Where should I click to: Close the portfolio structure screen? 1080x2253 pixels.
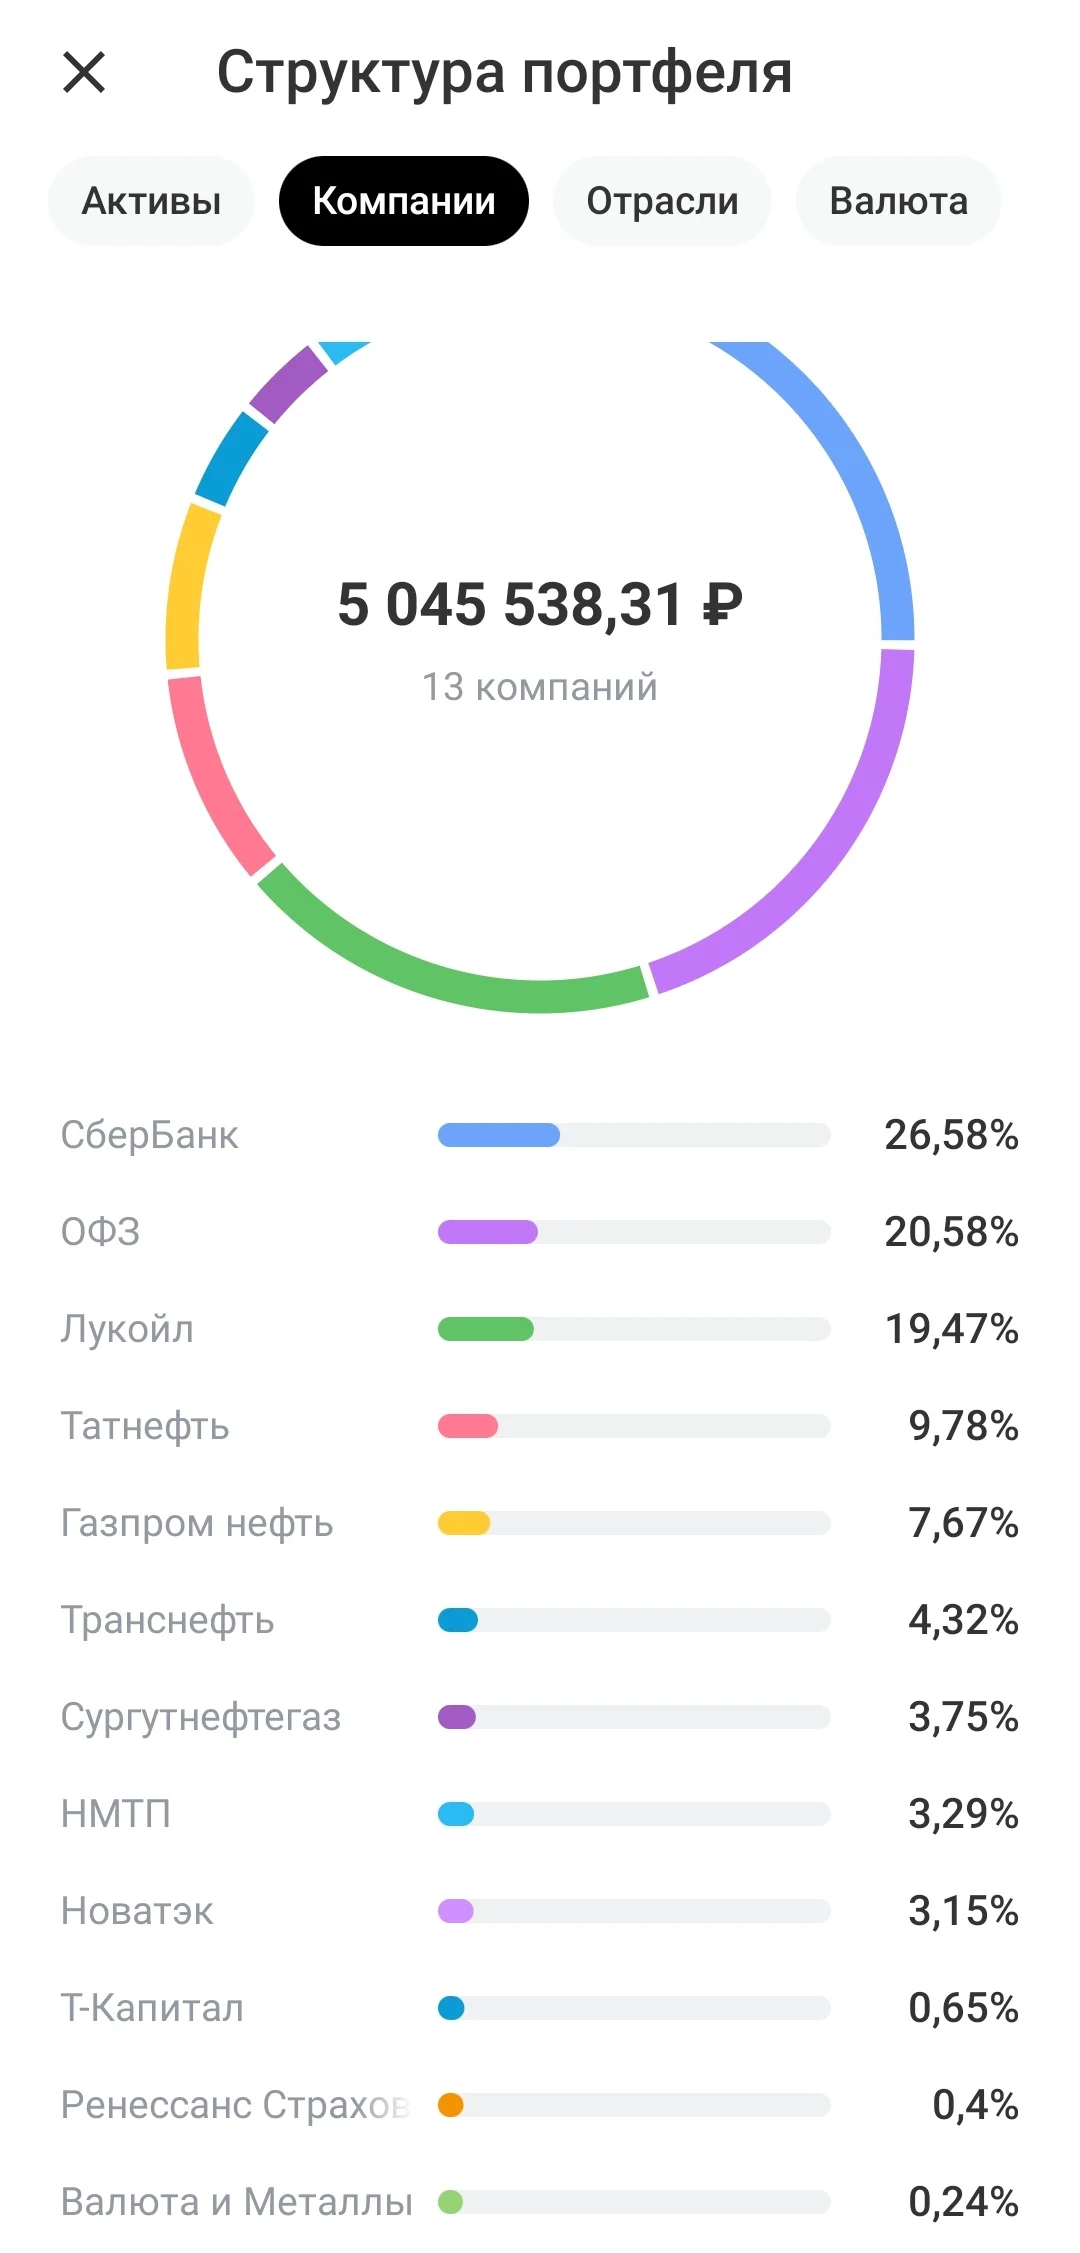click(x=84, y=72)
